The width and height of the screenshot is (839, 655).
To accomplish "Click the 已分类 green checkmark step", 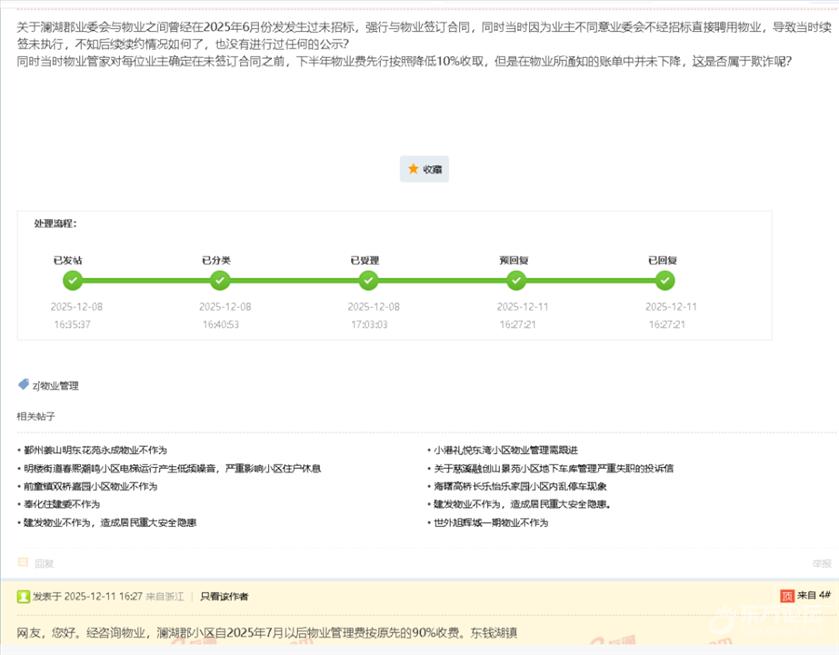I will click(x=220, y=281).
